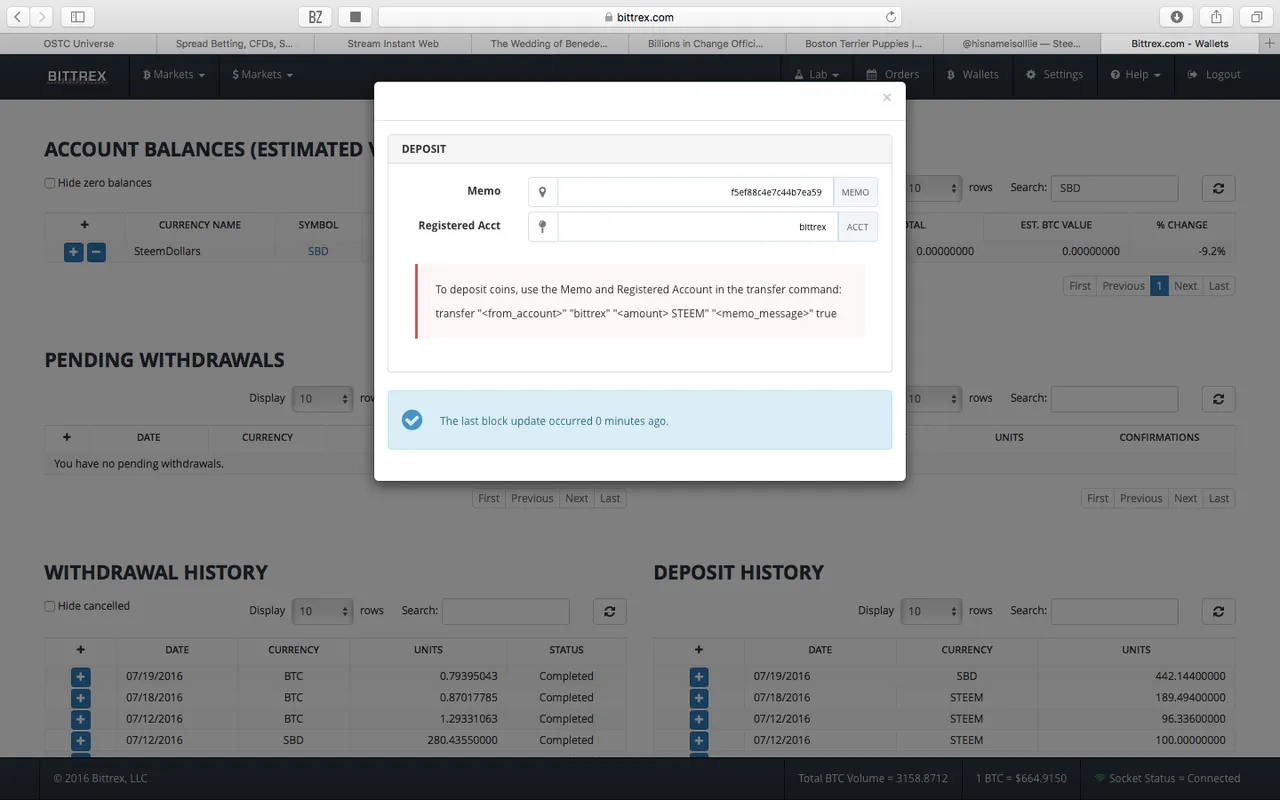Toggle the Safari sidebar button
This screenshot has width=1280, height=800.
pos(77,17)
